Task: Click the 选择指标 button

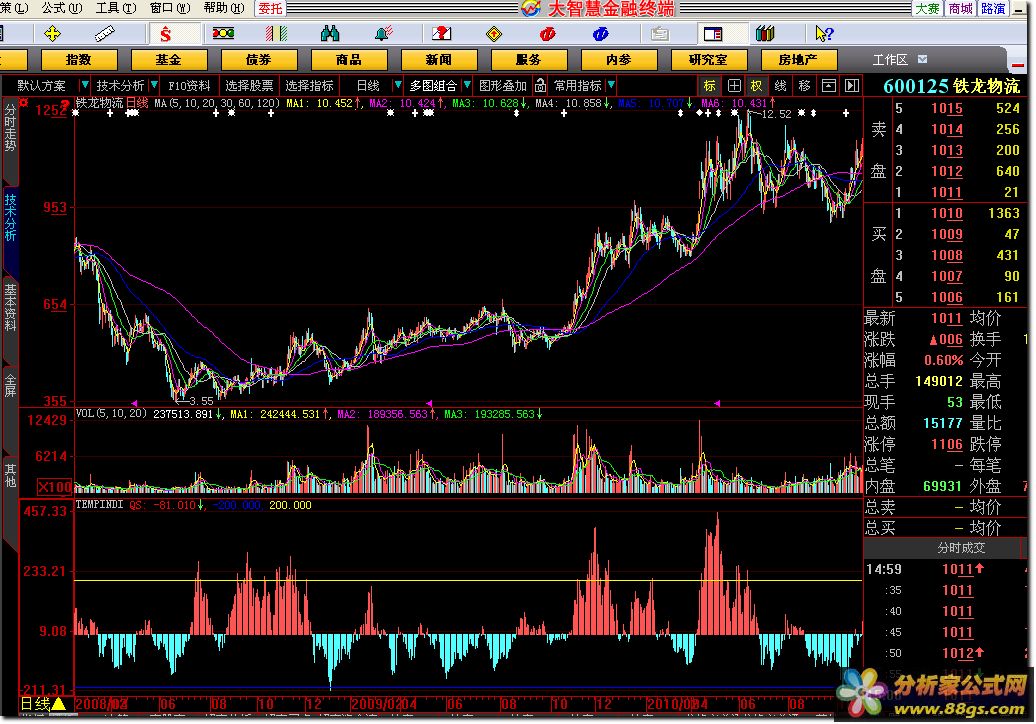Action: coord(309,85)
